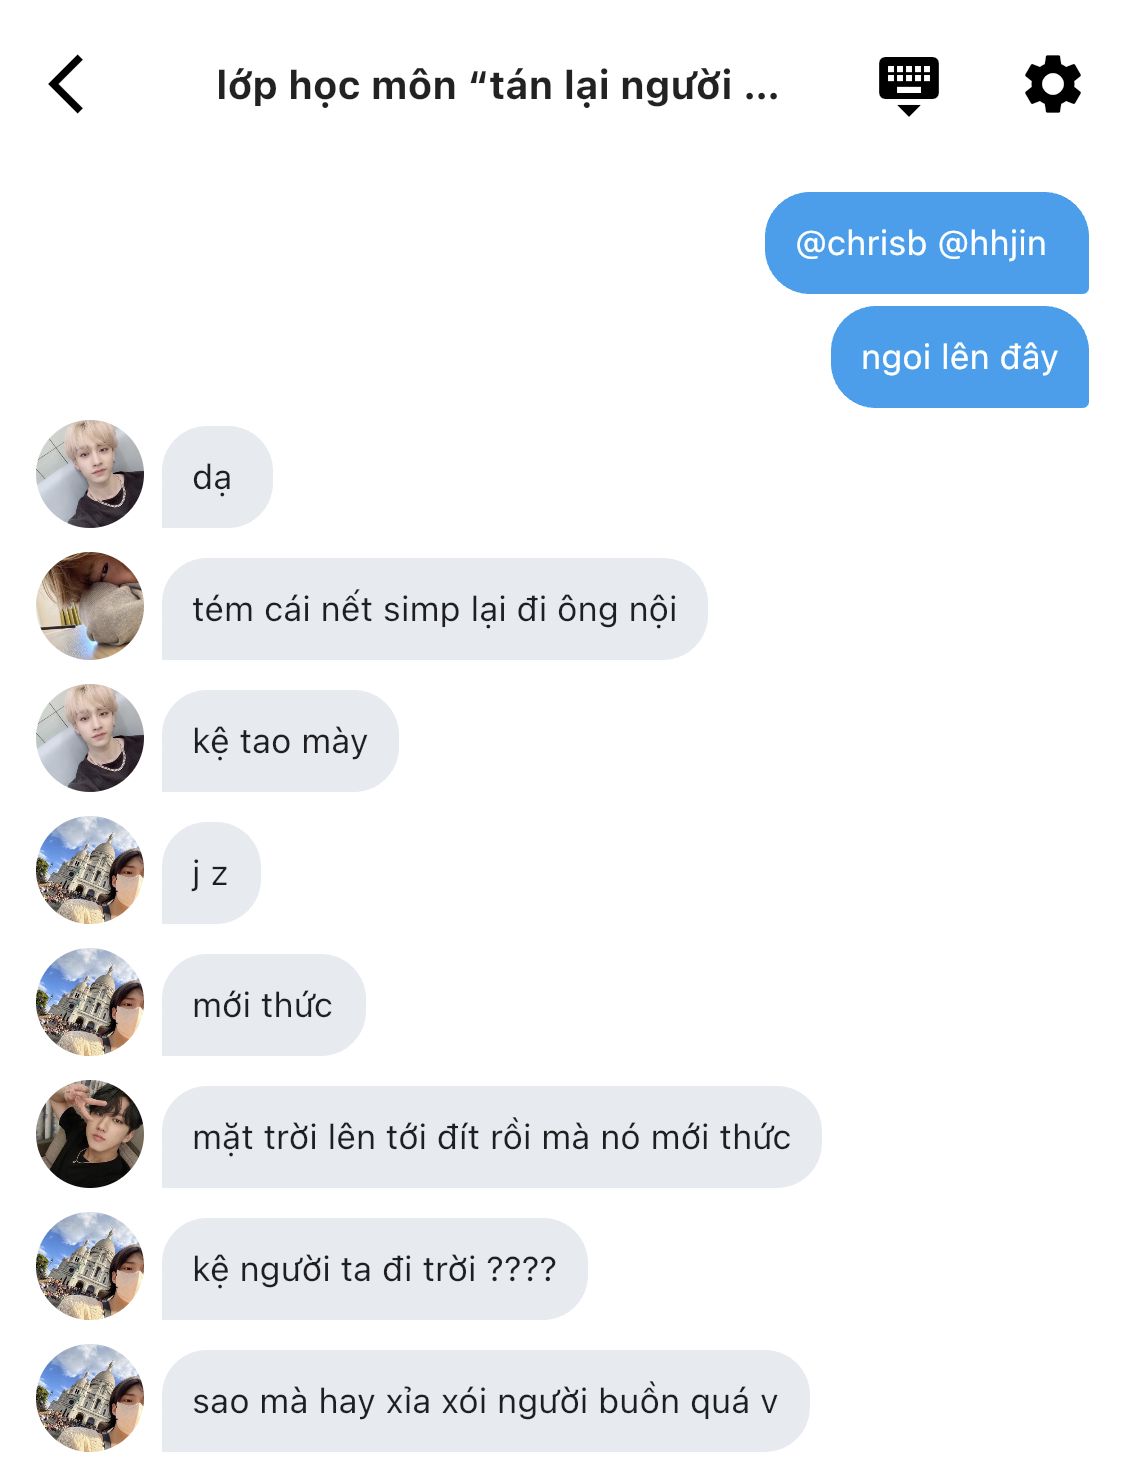This screenshot has width=1125, height=1466.
Task: Tap the avatar beside the "dạ" message
Action: click(90, 474)
